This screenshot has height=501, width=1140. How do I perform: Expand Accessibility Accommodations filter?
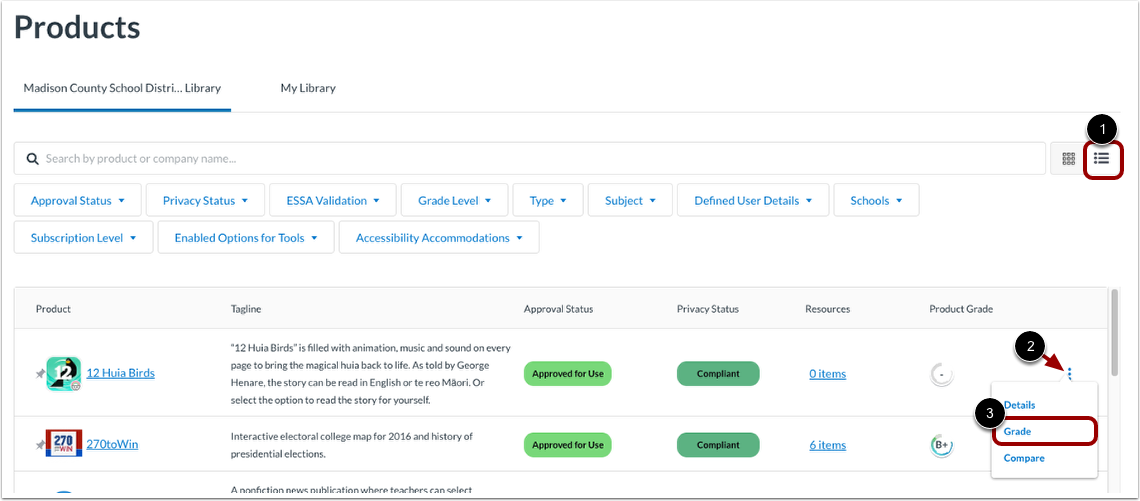coord(439,238)
